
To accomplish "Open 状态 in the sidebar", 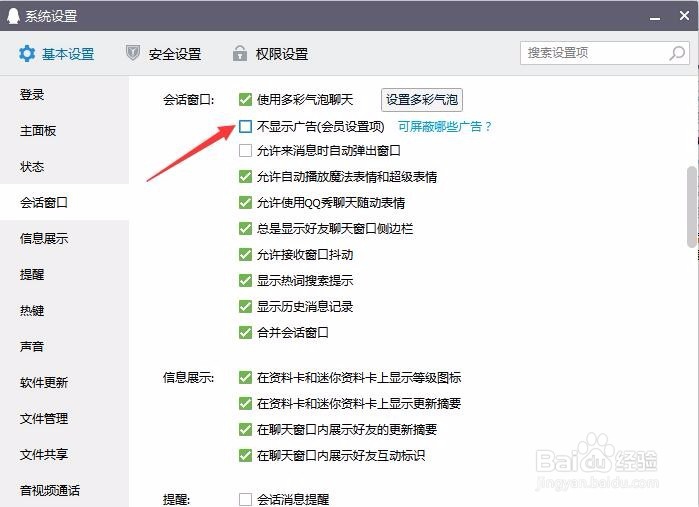I will pos(65,167).
